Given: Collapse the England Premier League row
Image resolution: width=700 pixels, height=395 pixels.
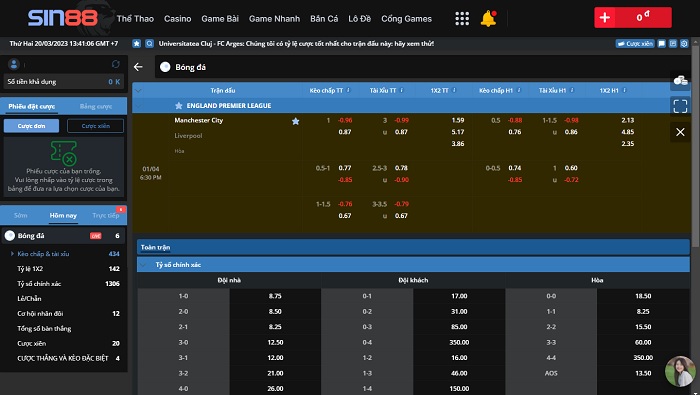Looking at the screenshot, I should tap(138, 106).
